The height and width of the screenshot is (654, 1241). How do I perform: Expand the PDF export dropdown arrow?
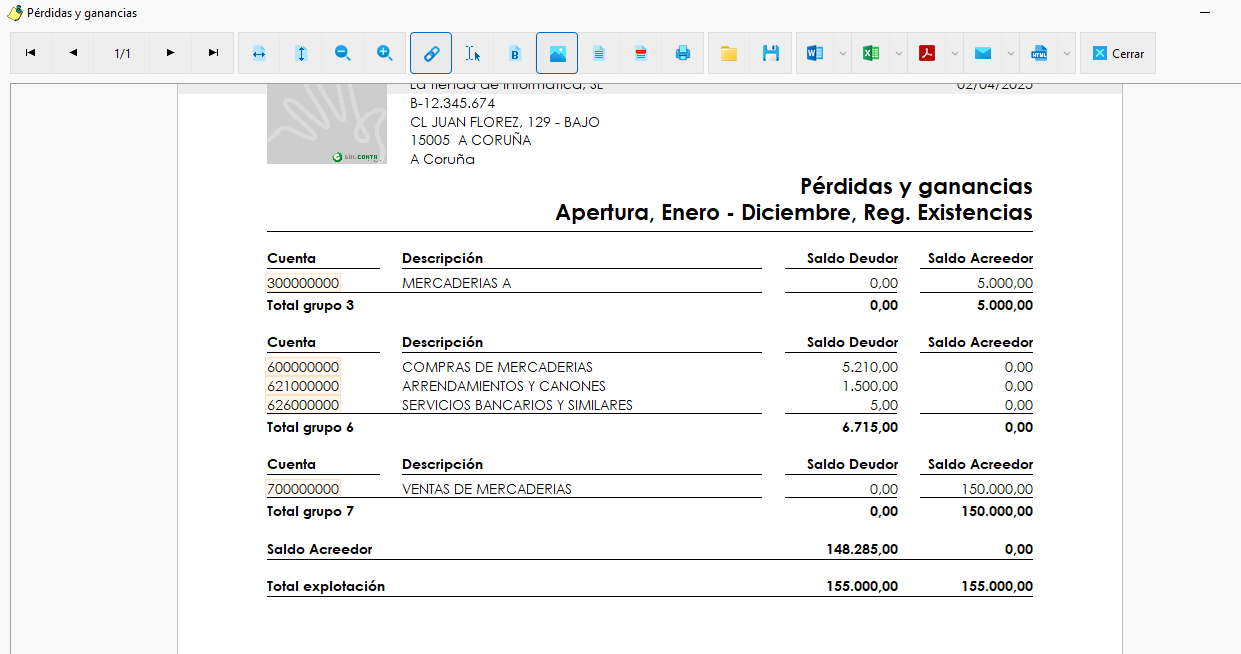[x=955, y=53]
